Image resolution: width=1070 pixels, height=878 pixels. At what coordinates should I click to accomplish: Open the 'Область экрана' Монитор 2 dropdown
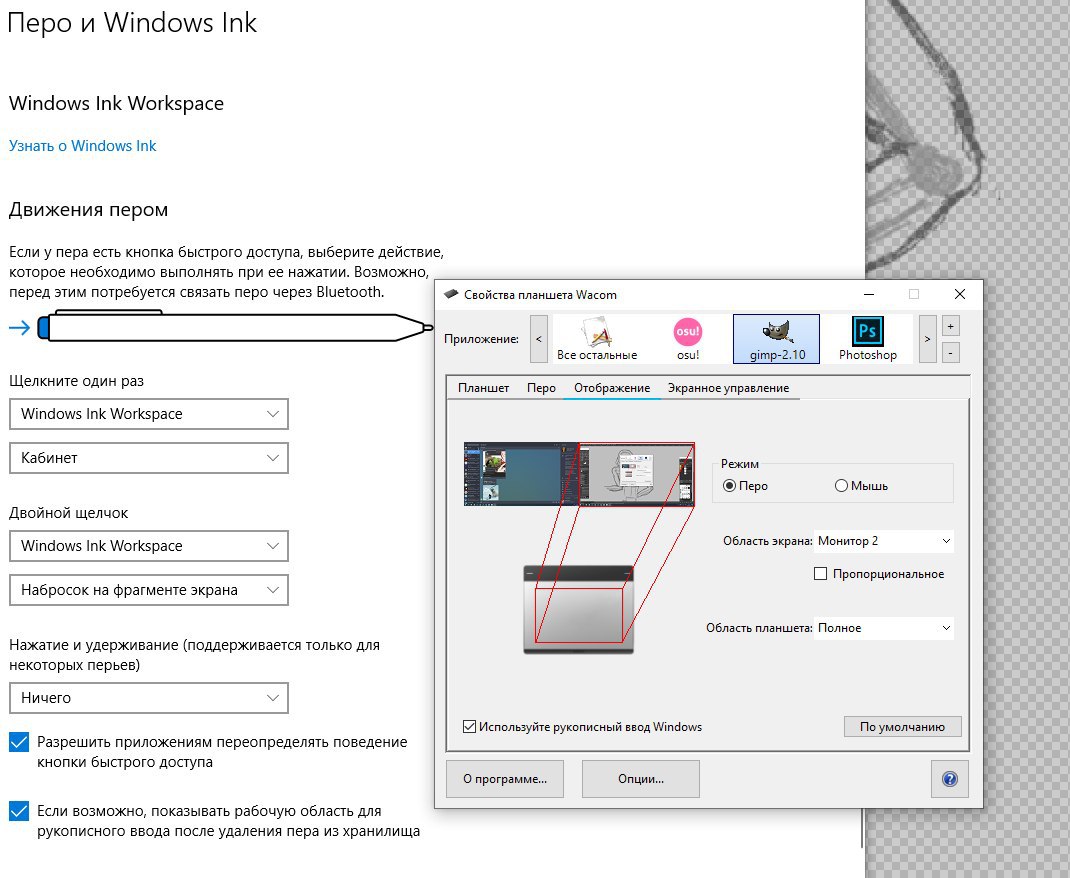[x=884, y=541]
